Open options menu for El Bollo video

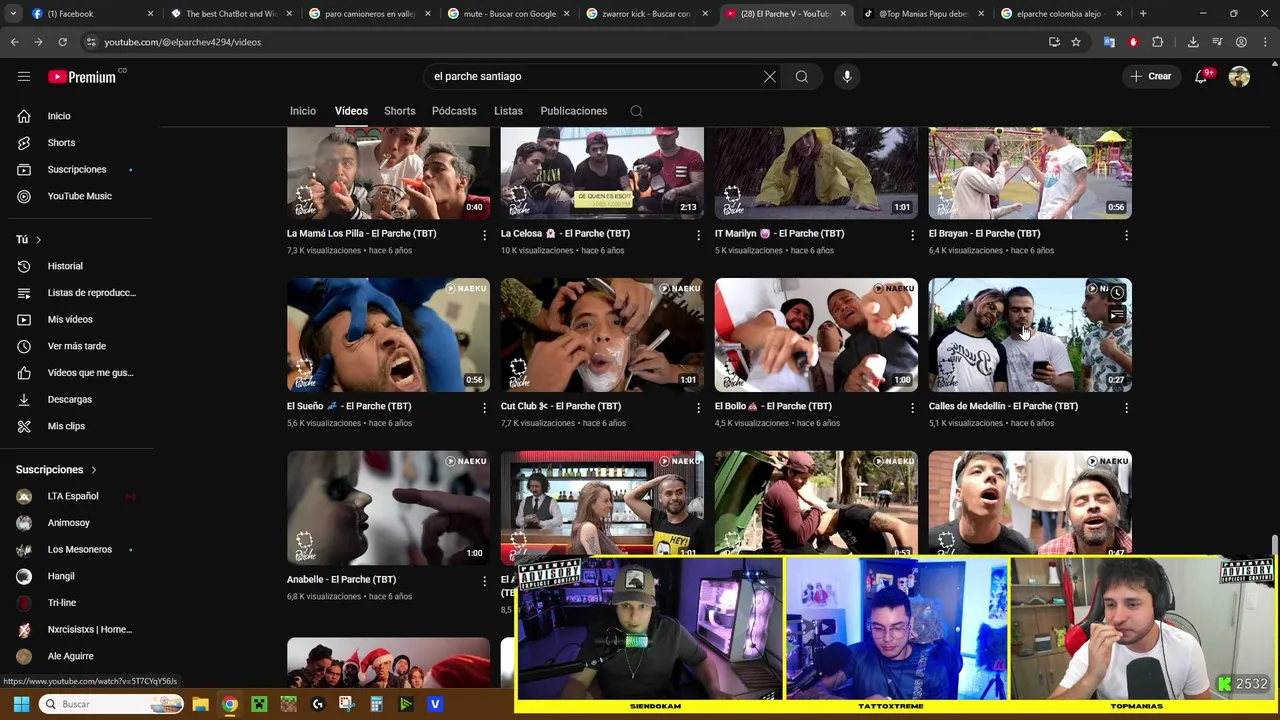[x=912, y=408]
